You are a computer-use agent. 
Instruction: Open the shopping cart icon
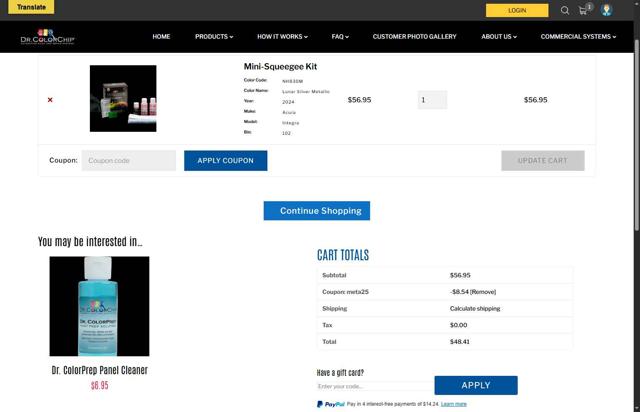tap(583, 11)
